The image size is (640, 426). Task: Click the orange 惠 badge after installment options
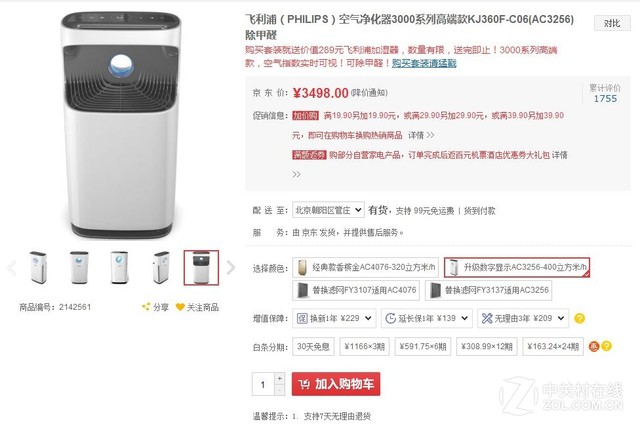pos(594,346)
